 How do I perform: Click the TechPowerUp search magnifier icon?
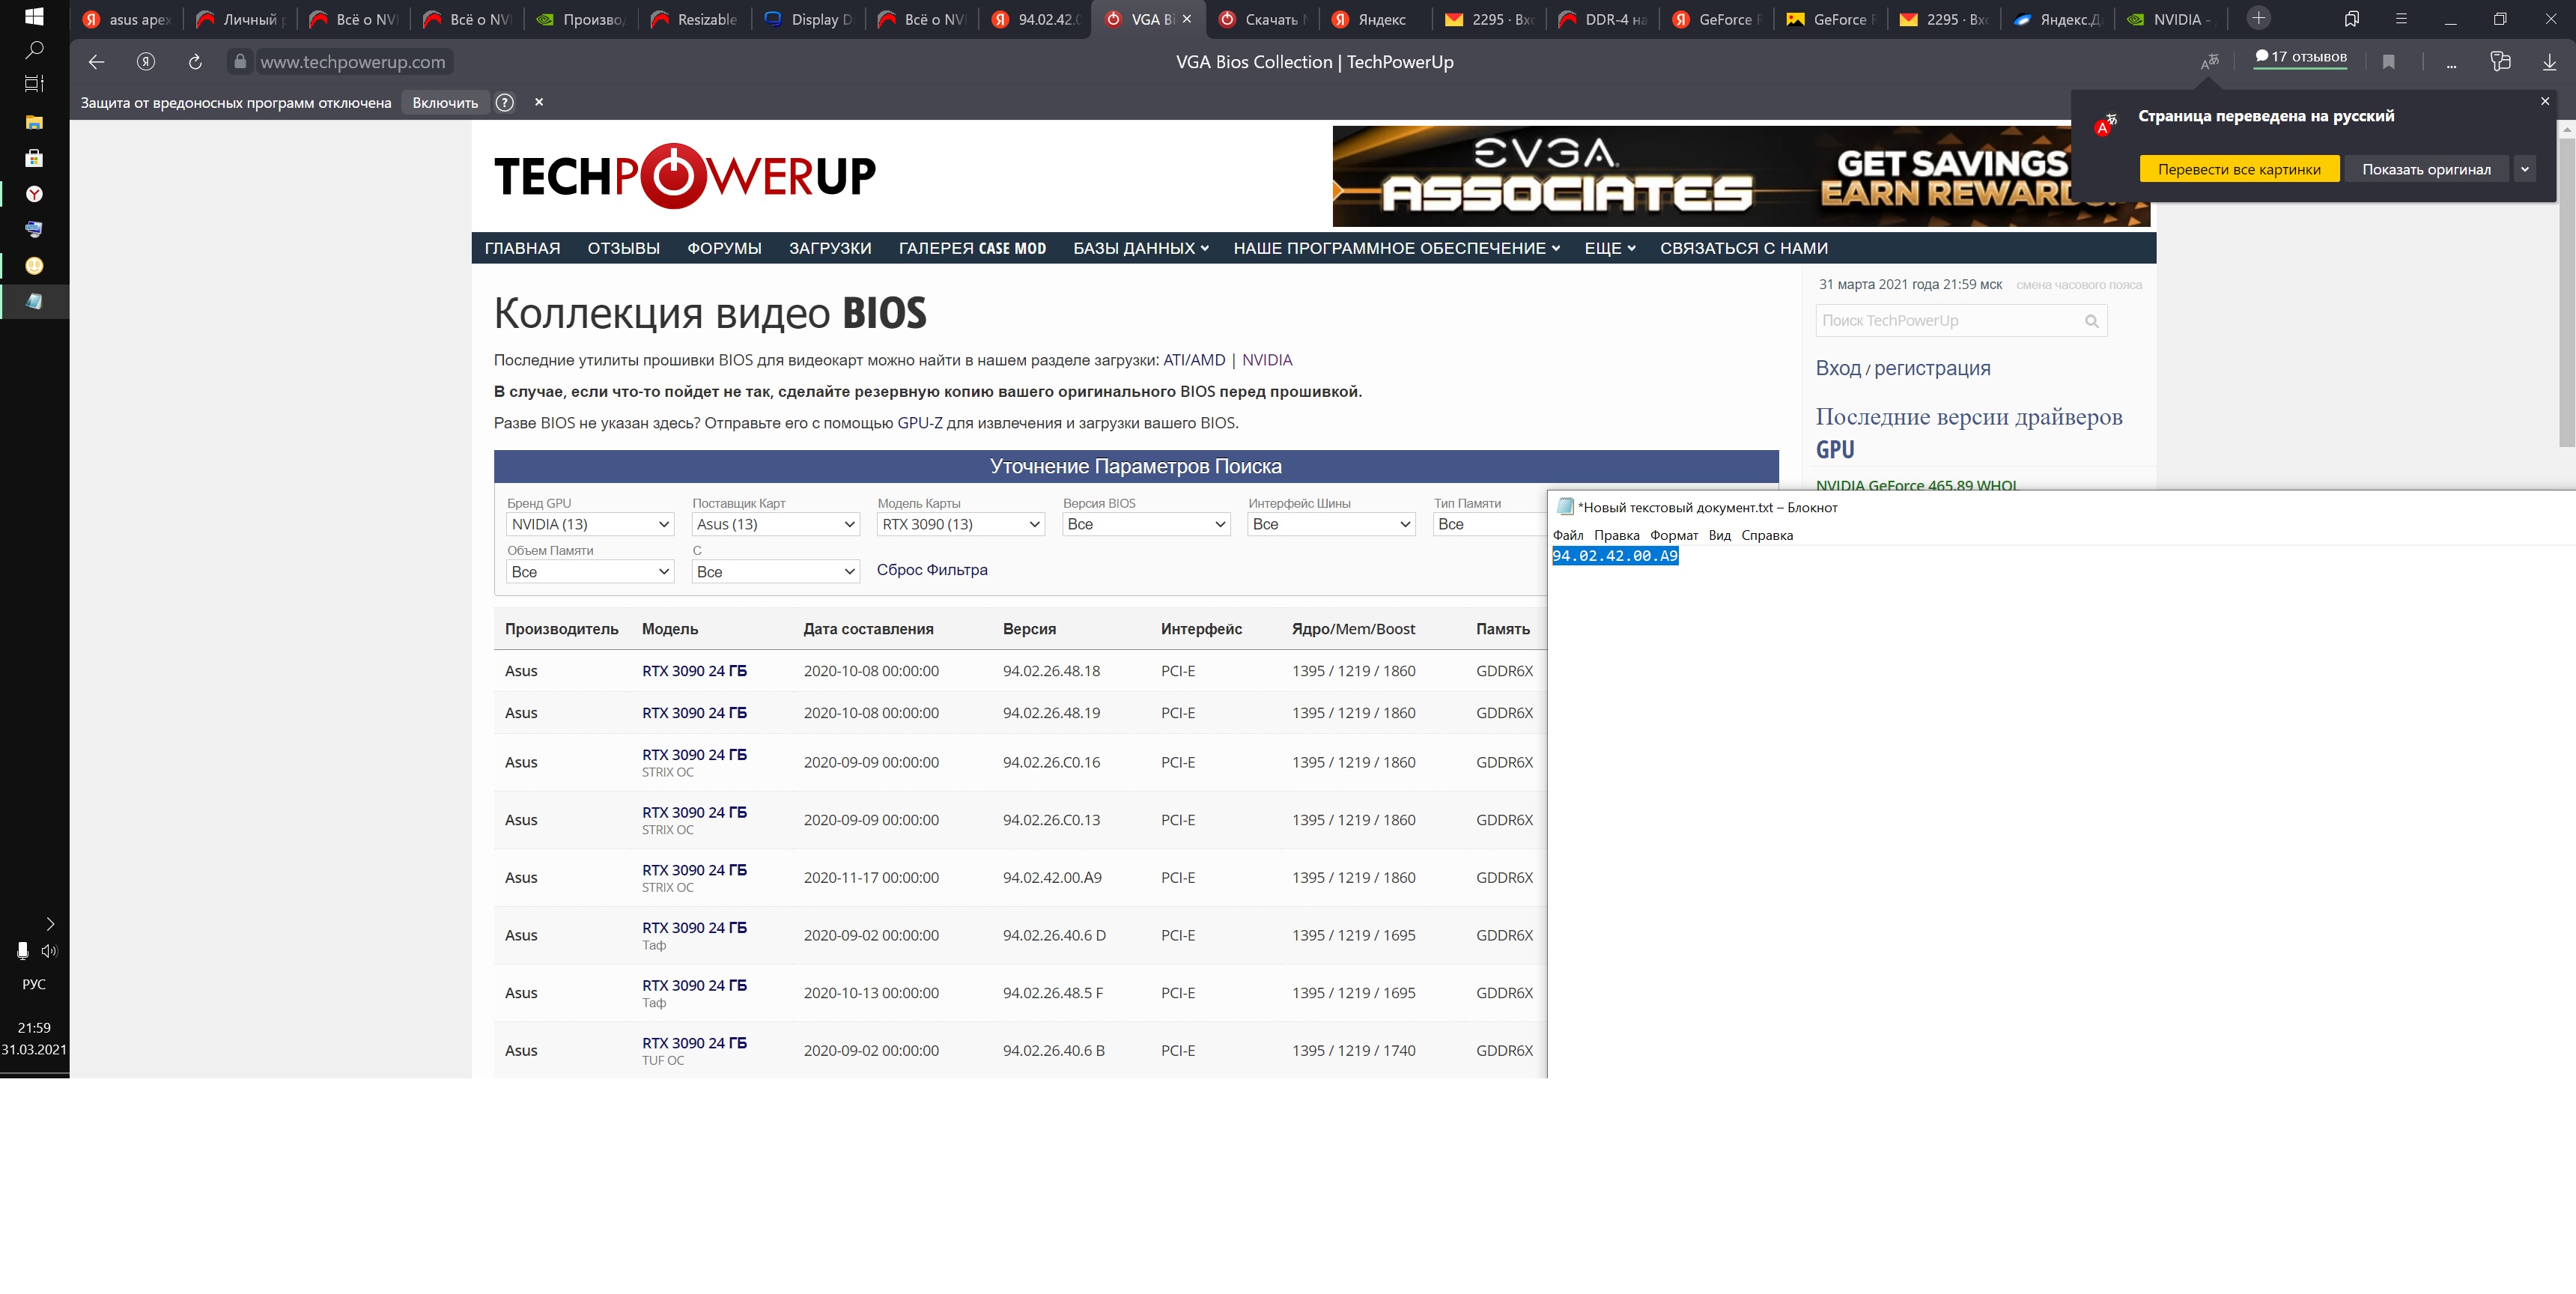pyautogui.click(x=2091, y=321)
